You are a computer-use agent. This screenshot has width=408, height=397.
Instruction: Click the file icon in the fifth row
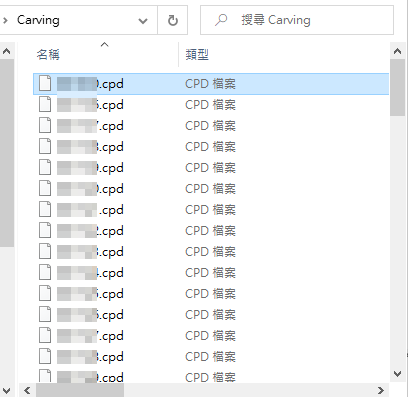(x=45, y=167)
